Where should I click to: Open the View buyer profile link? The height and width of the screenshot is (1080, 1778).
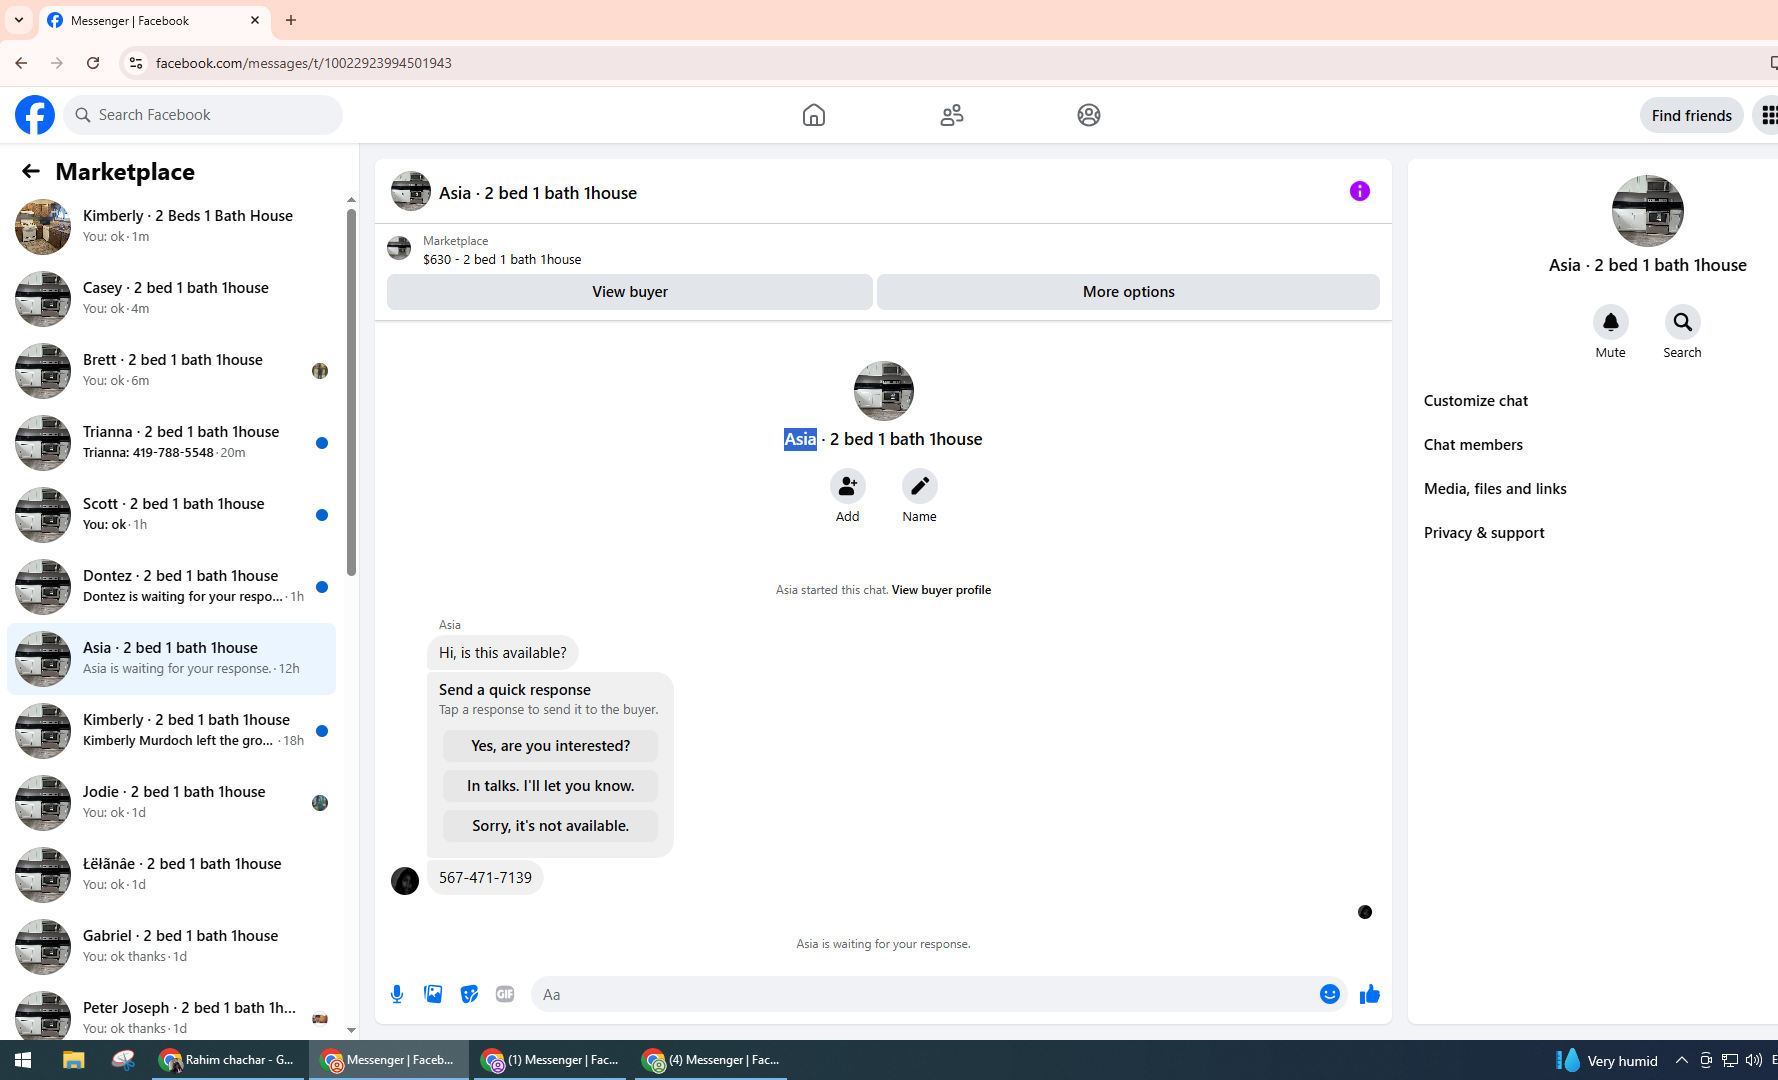(x=941, y=590)
